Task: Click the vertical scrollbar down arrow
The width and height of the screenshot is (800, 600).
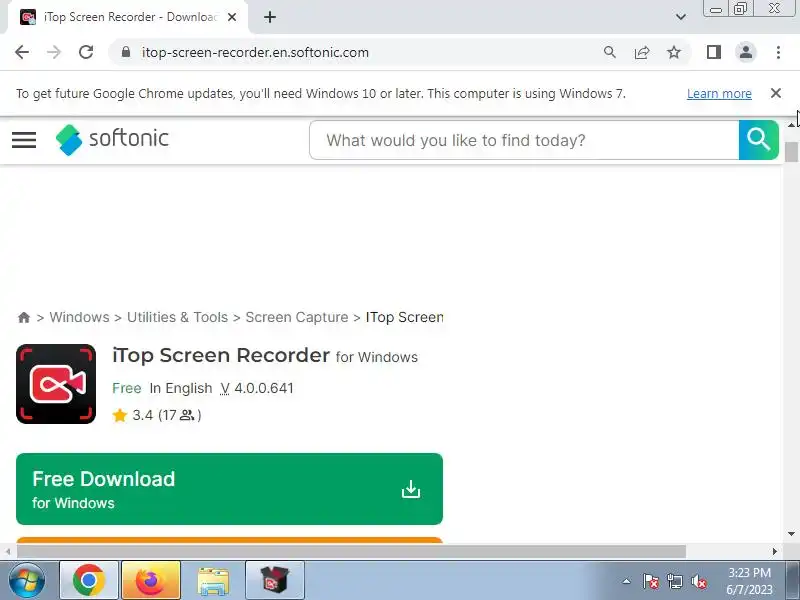Action: (x=791, y=534)
